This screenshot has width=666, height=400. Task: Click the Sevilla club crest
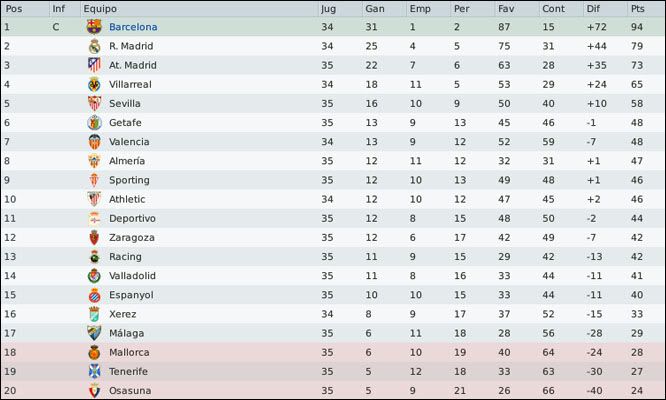[x=94, y=103]
